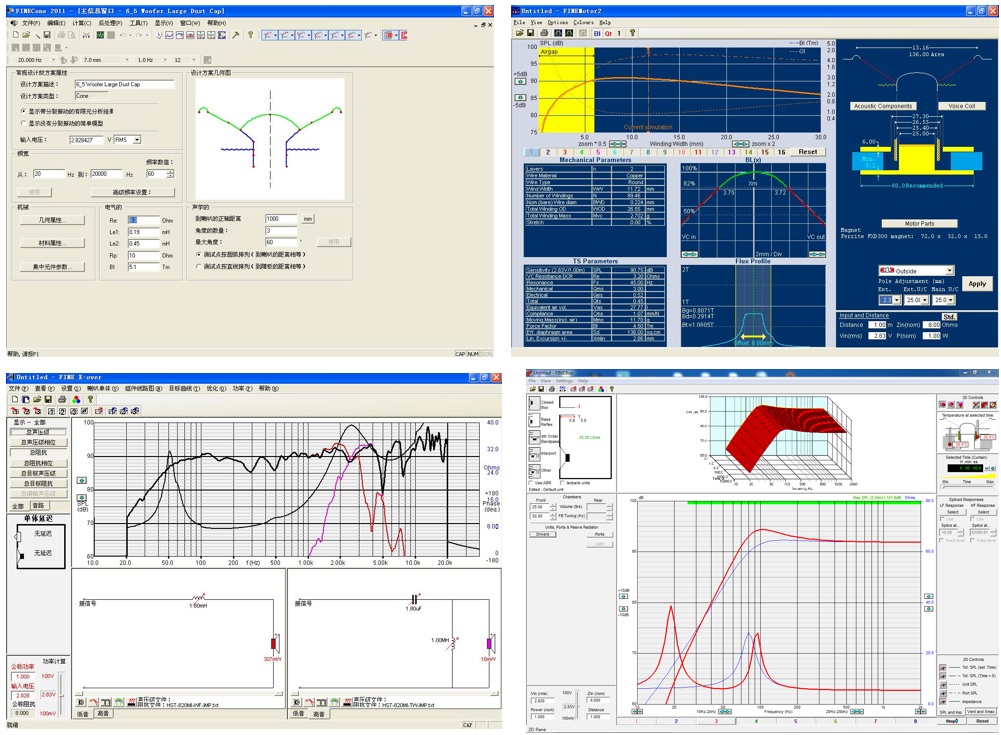The width and height of the screenshot is (1001, 735).
Task: Click the help question icon in FINE X-over
Action: (x=90, y=399)
